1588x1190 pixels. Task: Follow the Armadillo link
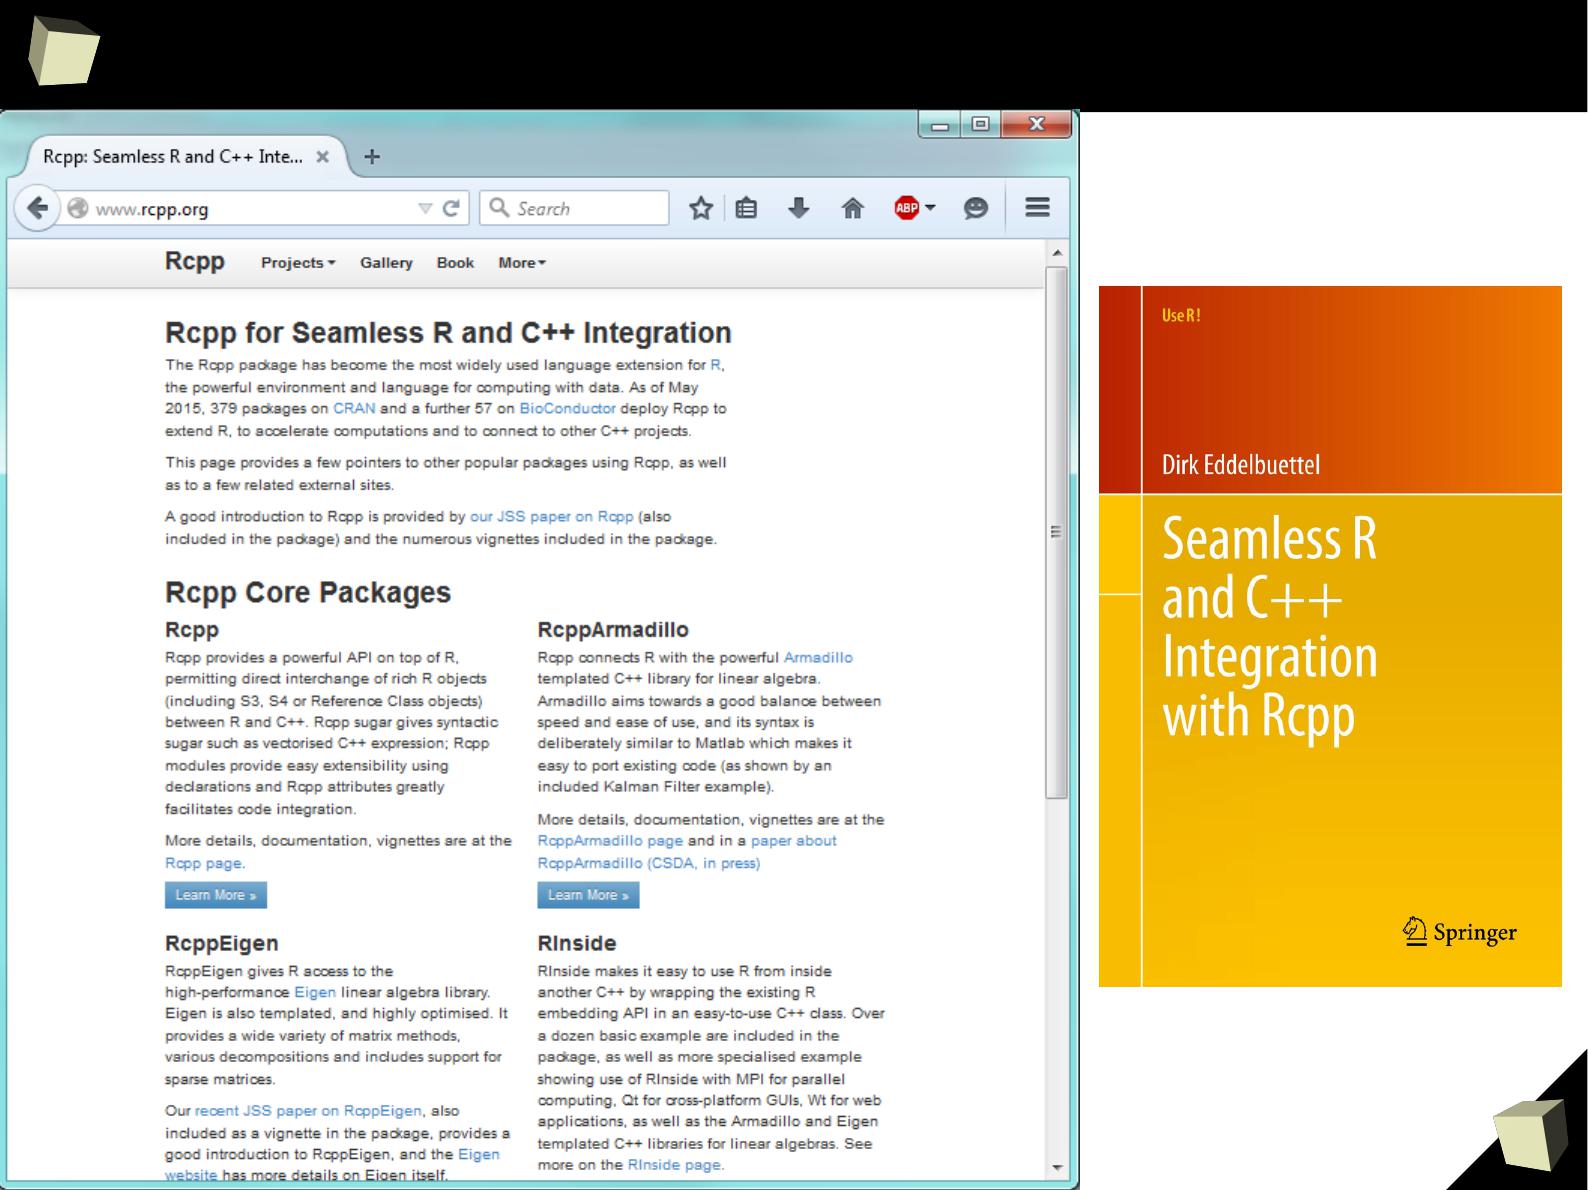coord(818,657)
